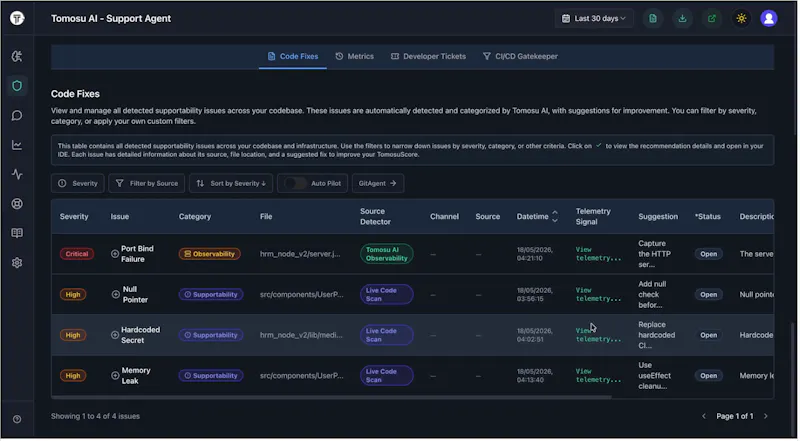Click the Observability category badge
Screen dimensions: 800x441
click(x=210, y=254)
